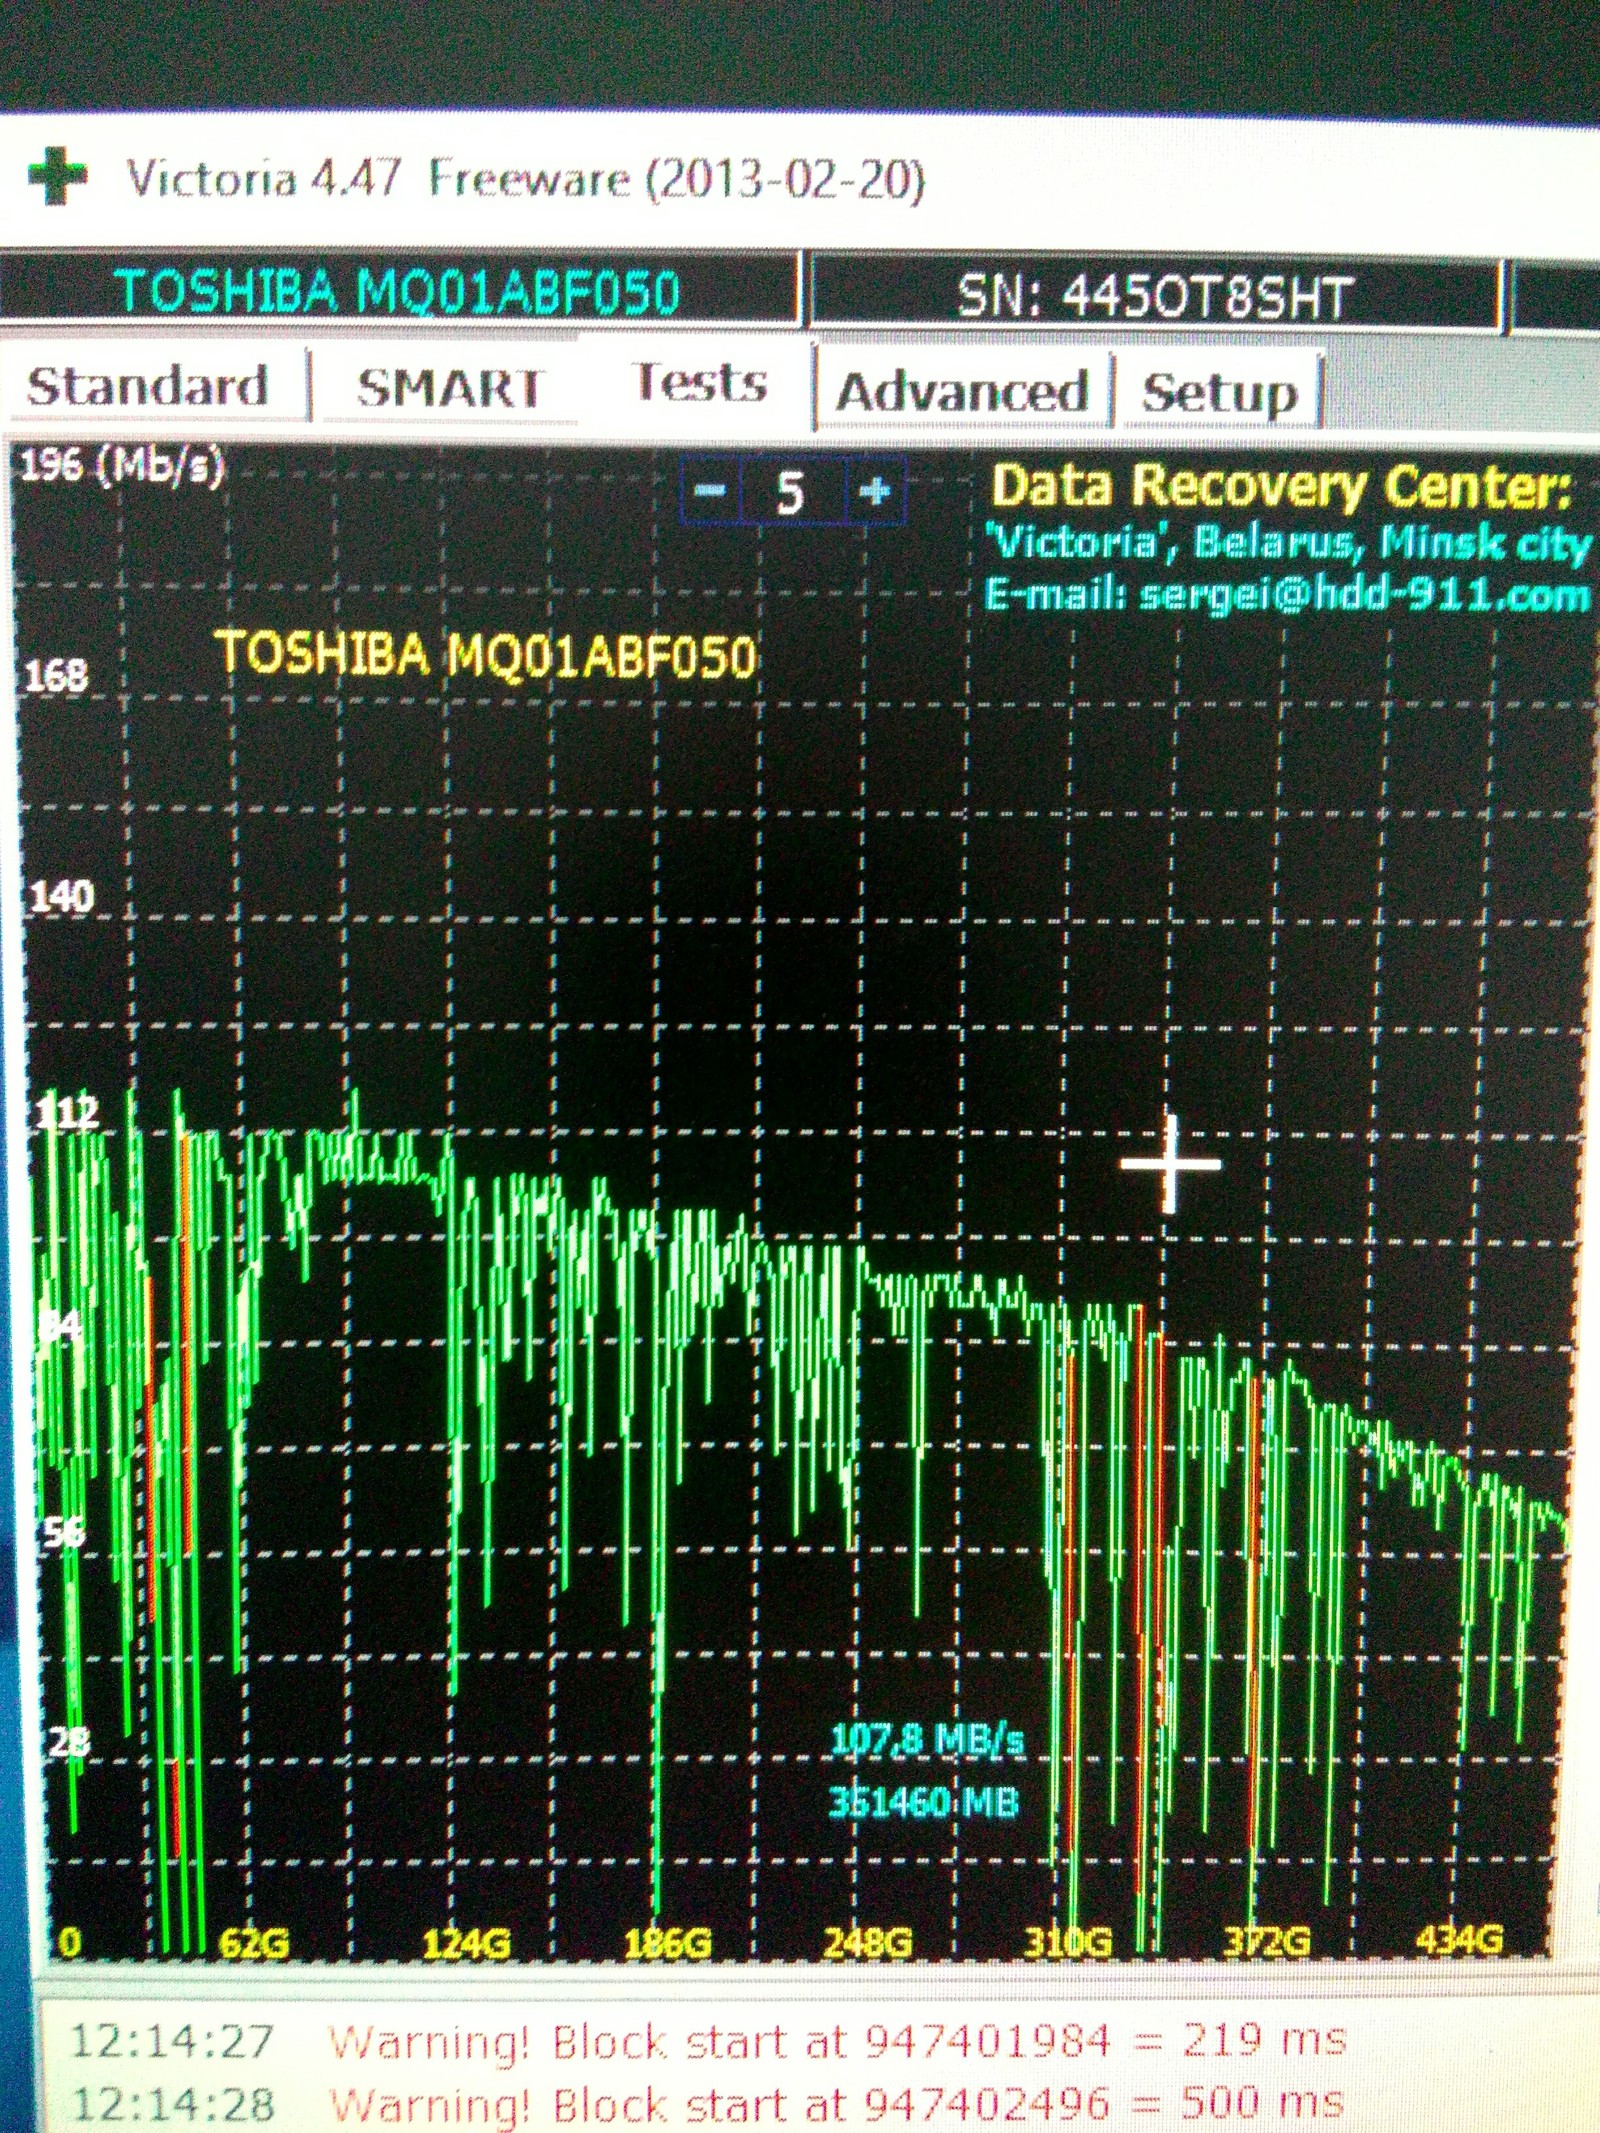Click the 434G x-axis label
Screen dimensions: 1600x2133
tap(1460, 1940)
